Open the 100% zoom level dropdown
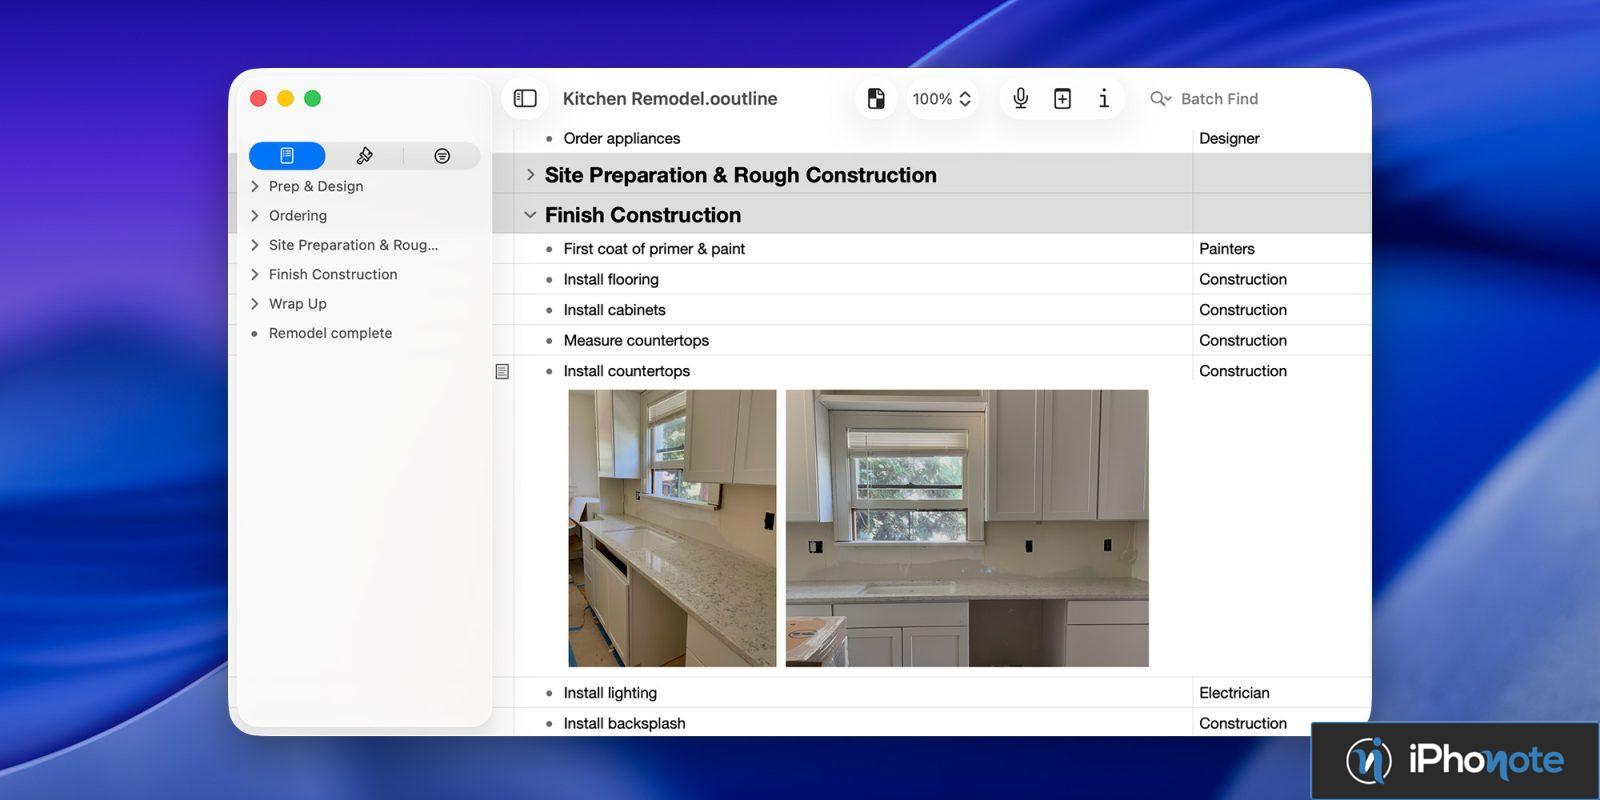The width and height of the screenshot is (1600, 800). 942,99
